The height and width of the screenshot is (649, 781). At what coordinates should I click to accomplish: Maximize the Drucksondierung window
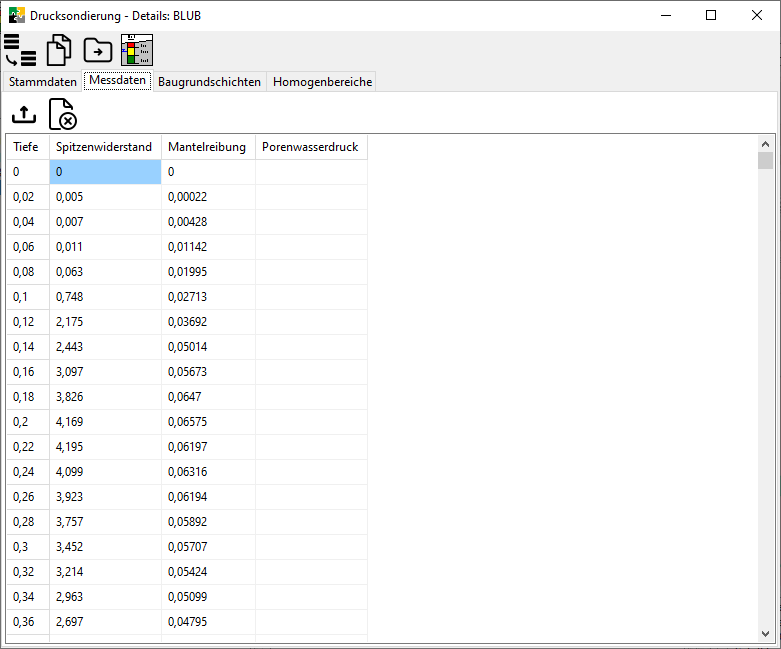click(x=710, y=15)
